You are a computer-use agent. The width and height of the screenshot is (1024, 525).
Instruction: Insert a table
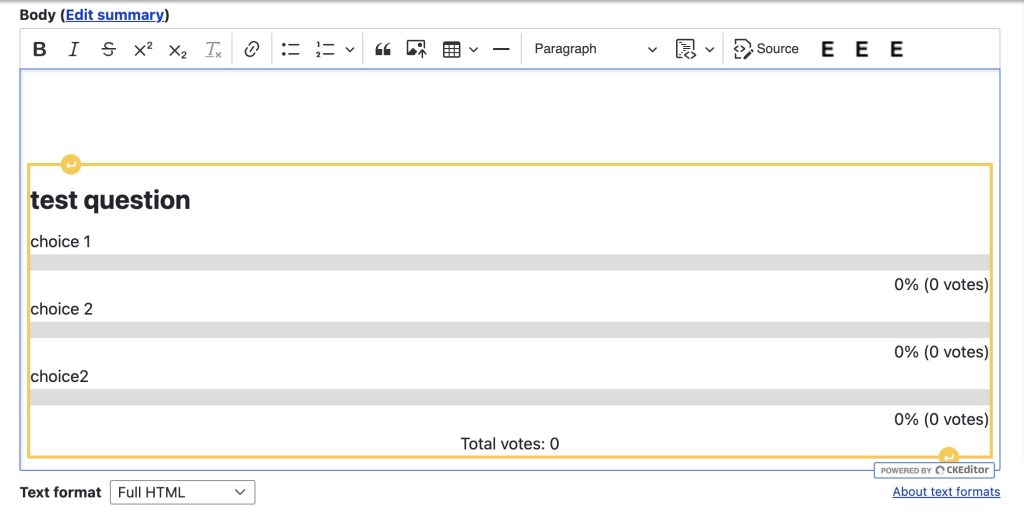coord(451,49)
